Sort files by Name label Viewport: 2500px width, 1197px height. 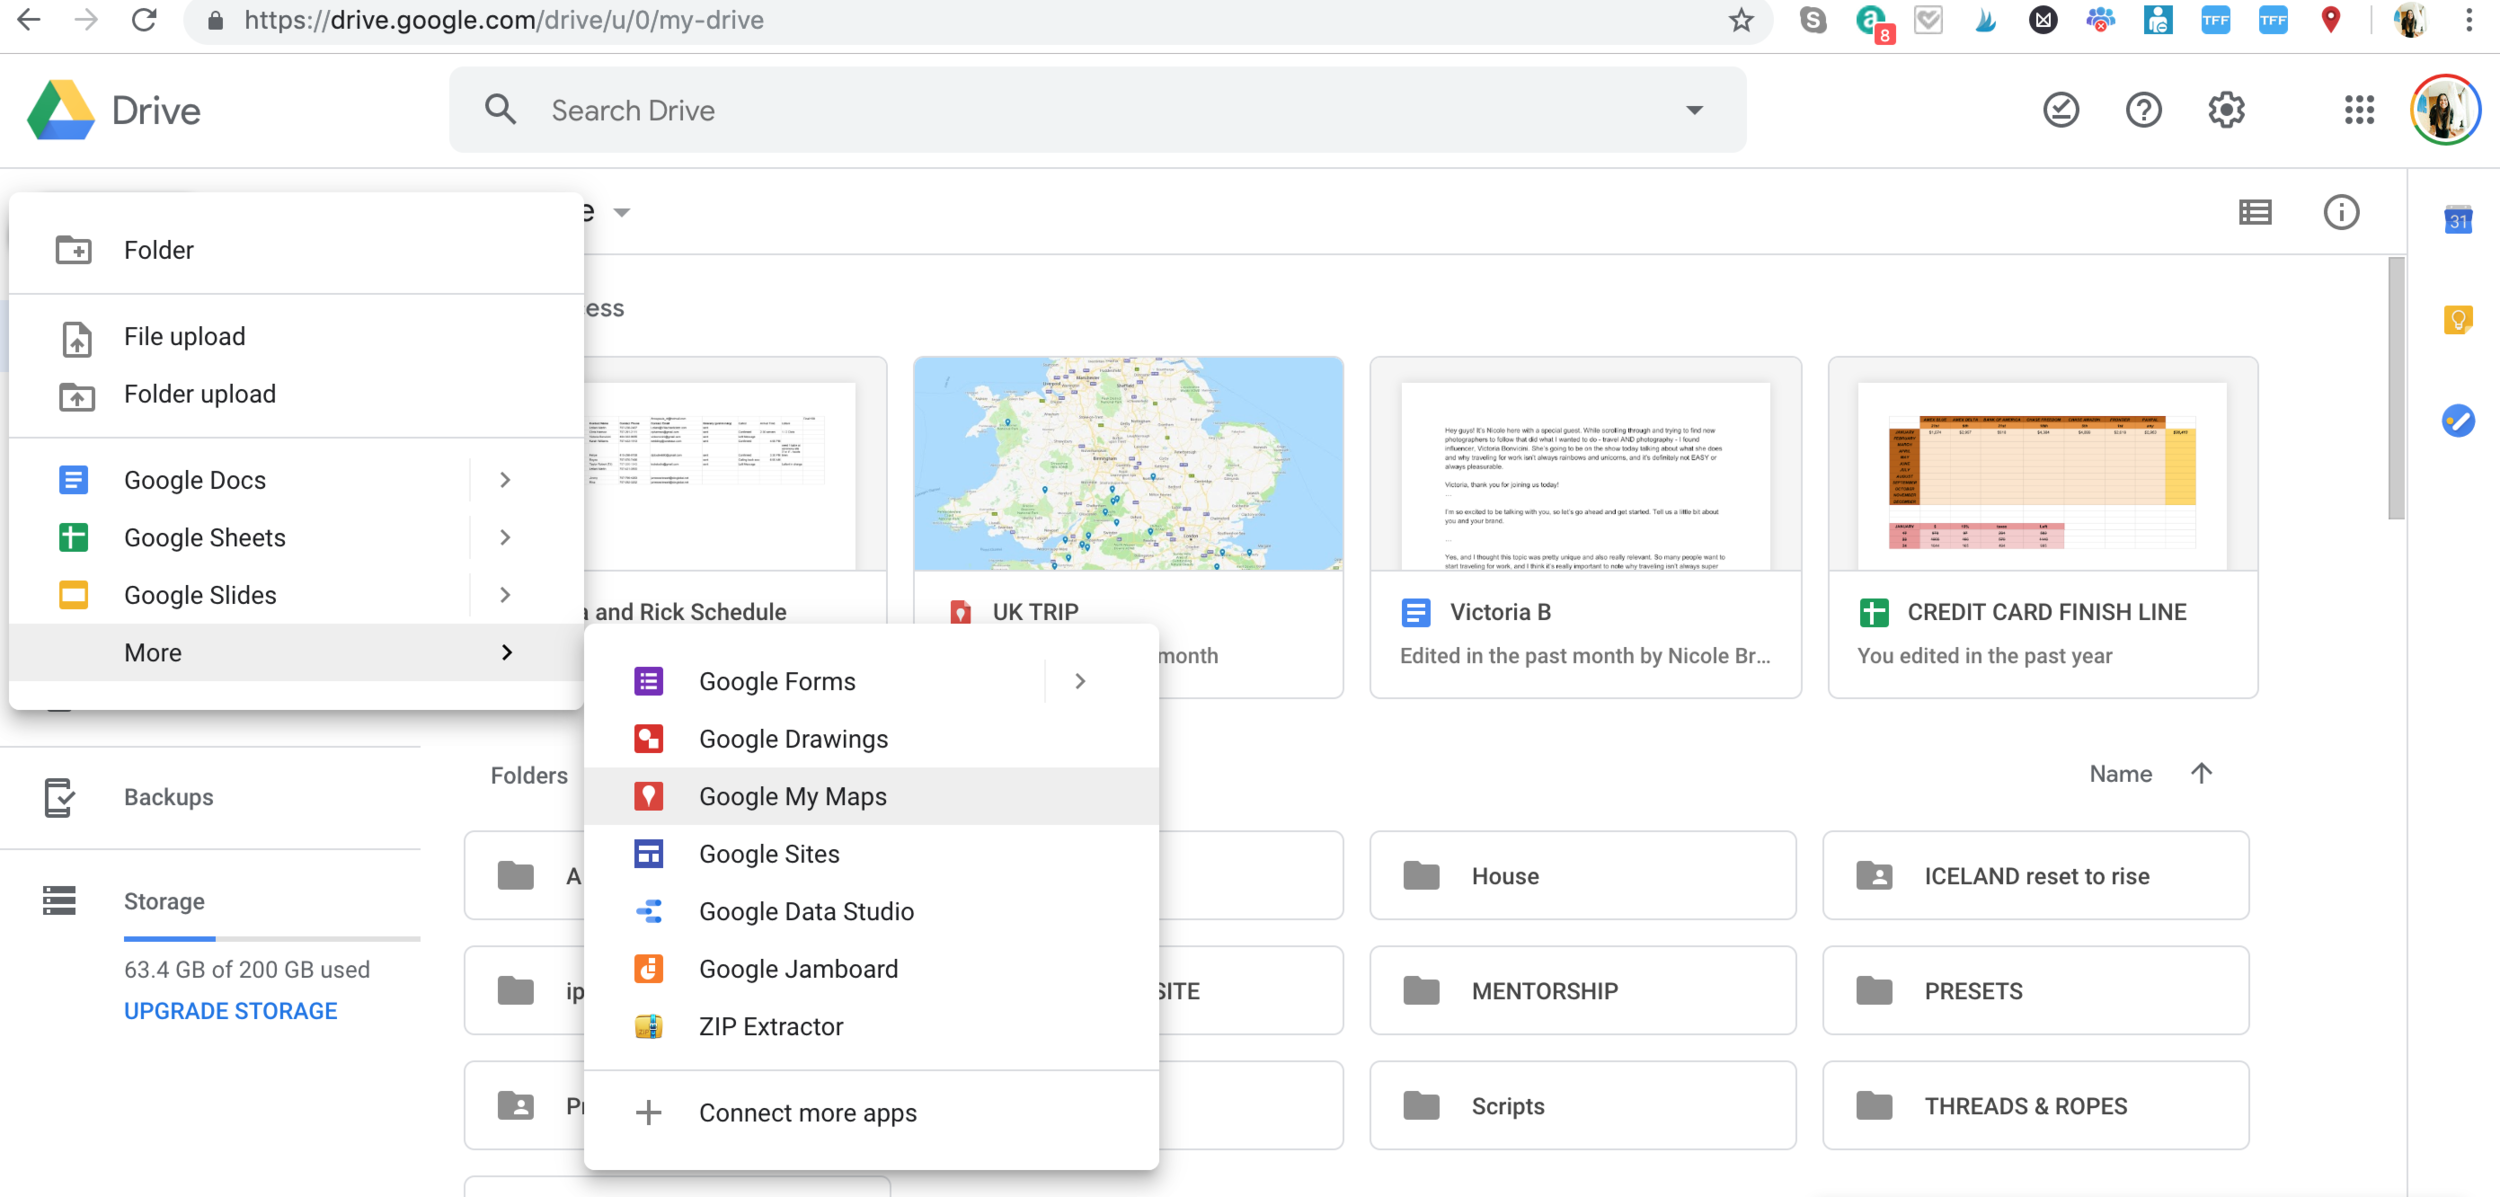(x=2120, y=774)
